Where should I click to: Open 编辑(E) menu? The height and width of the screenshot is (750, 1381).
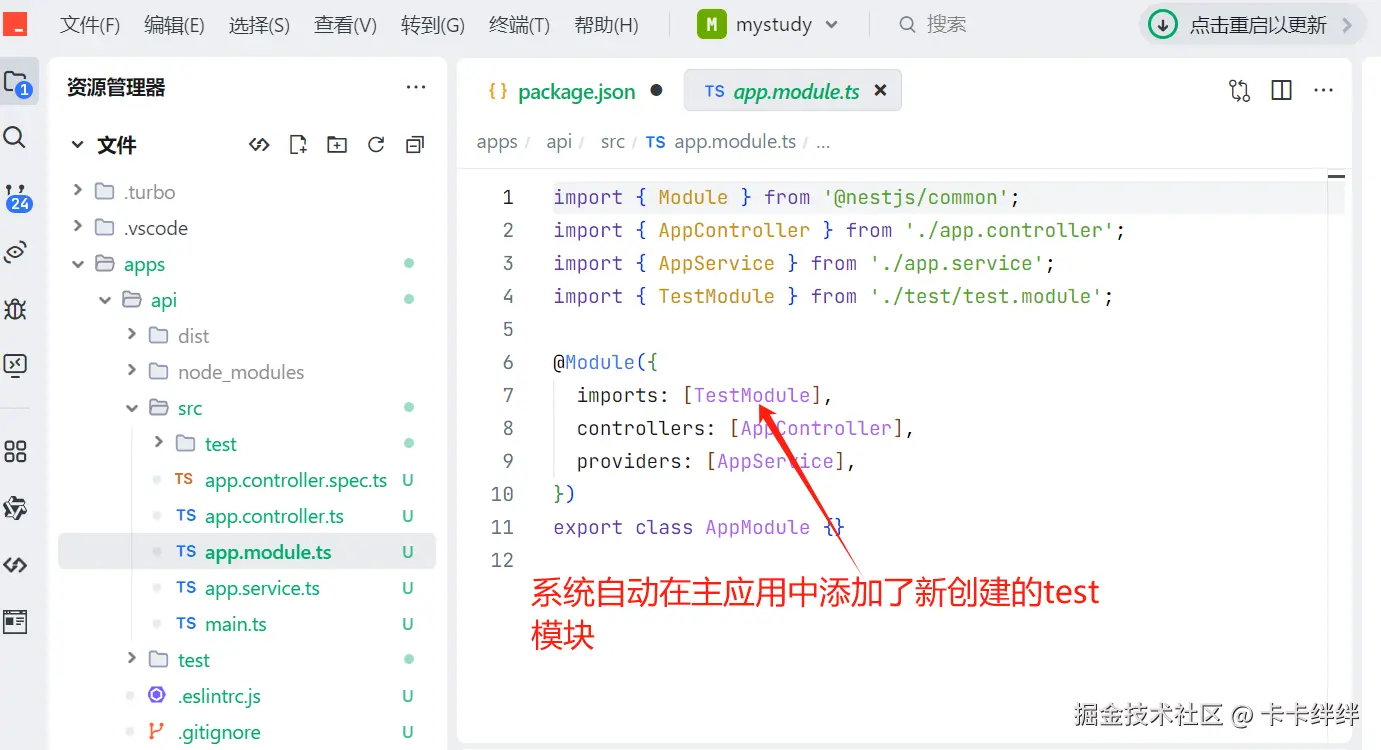point(174,25)
